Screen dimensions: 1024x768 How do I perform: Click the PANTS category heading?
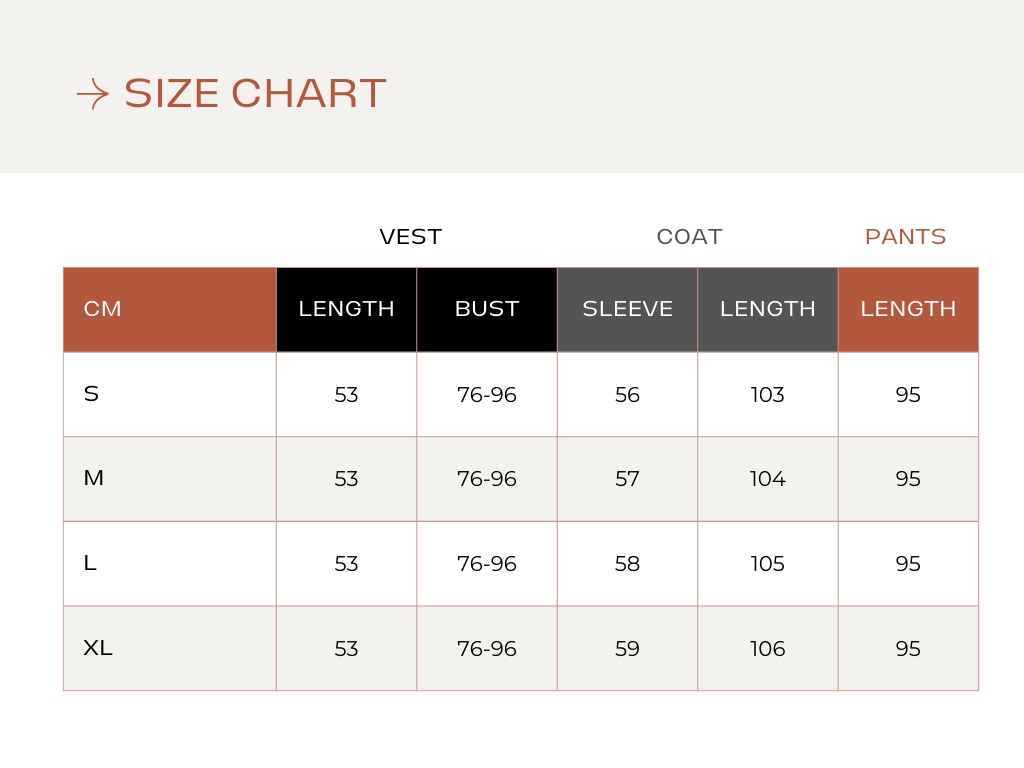(905, 237)
